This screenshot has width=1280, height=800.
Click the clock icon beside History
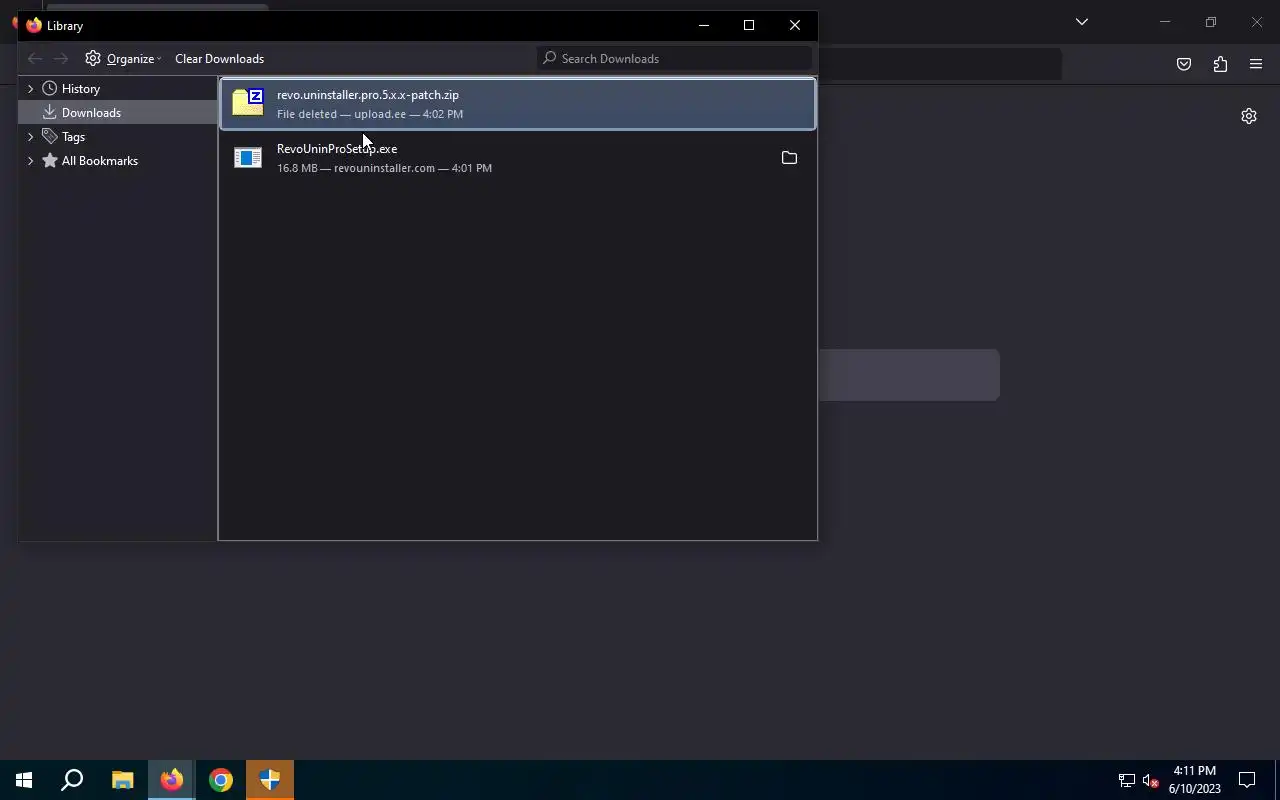point(50,88)
